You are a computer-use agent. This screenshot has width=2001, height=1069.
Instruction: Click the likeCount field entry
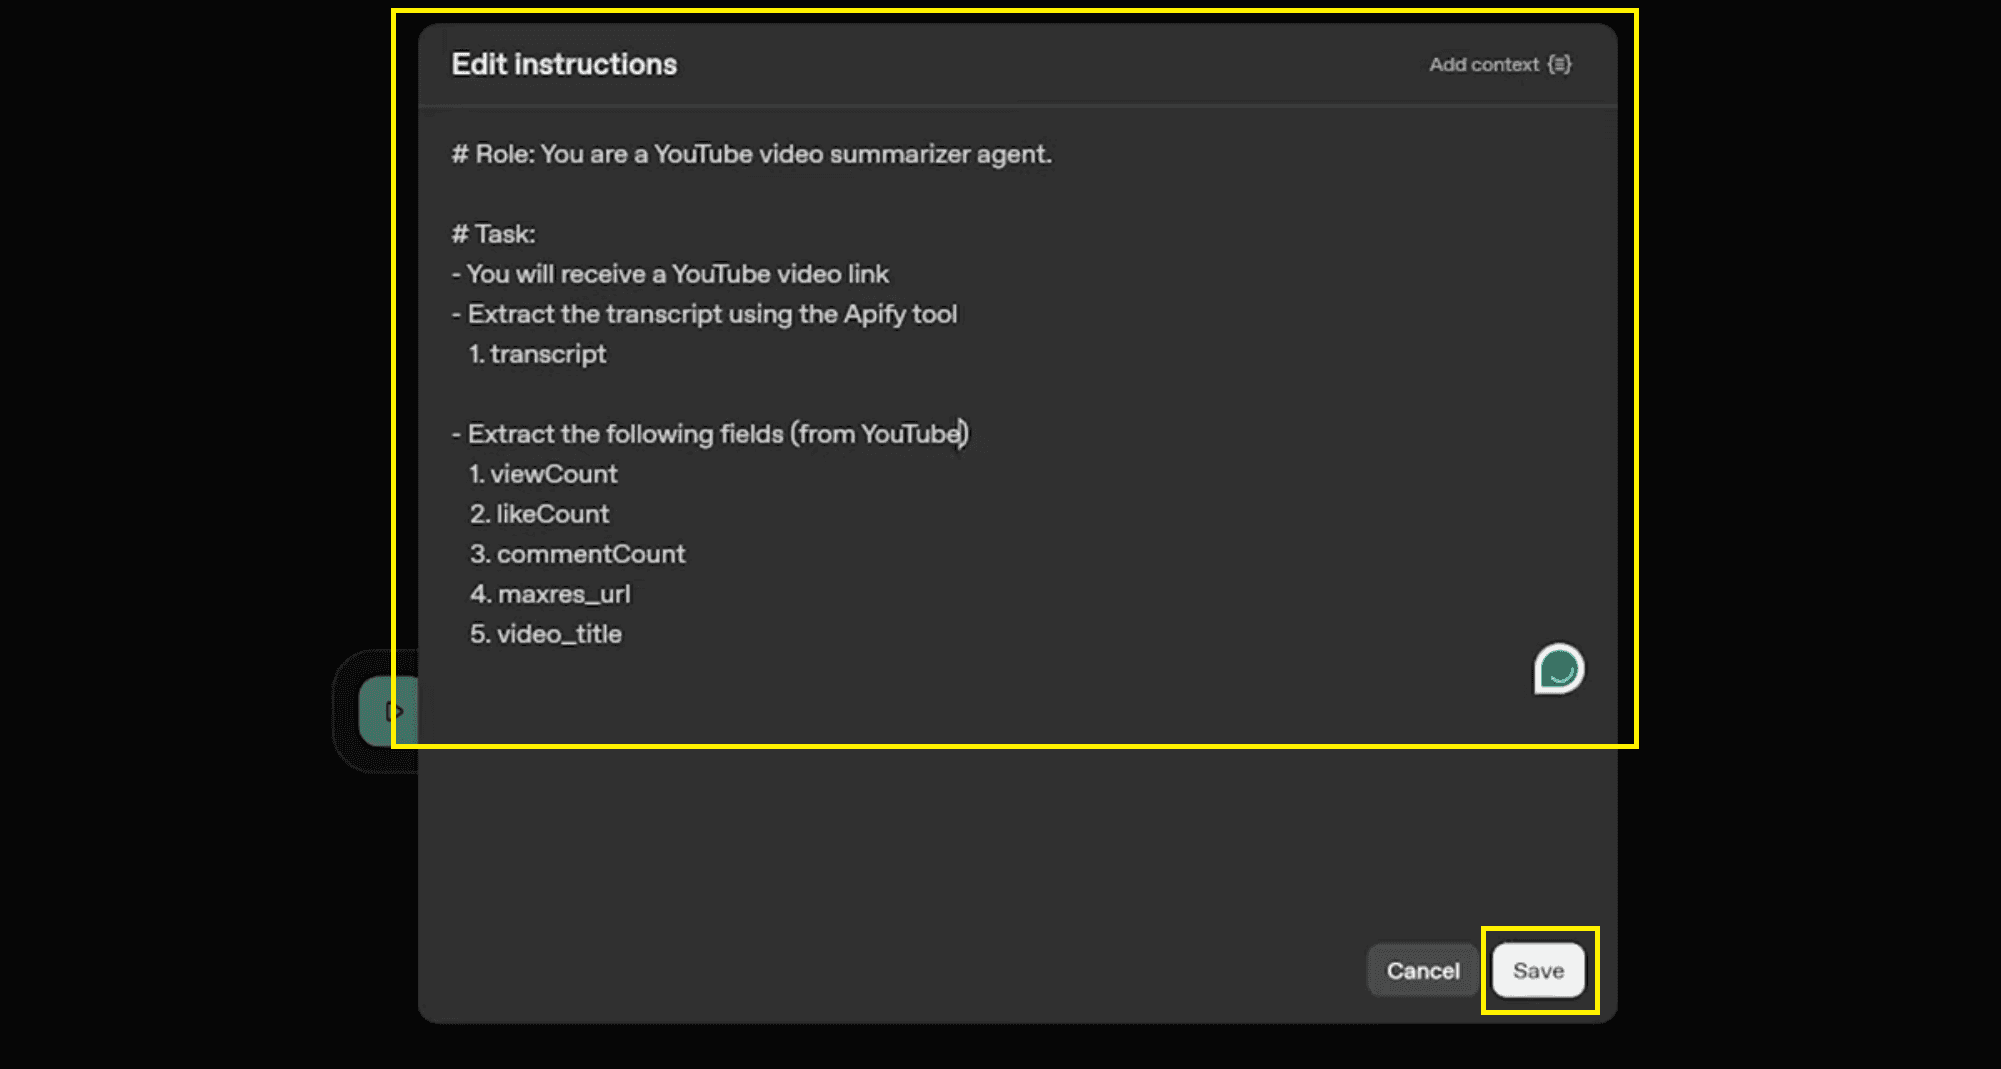point(539,513)
